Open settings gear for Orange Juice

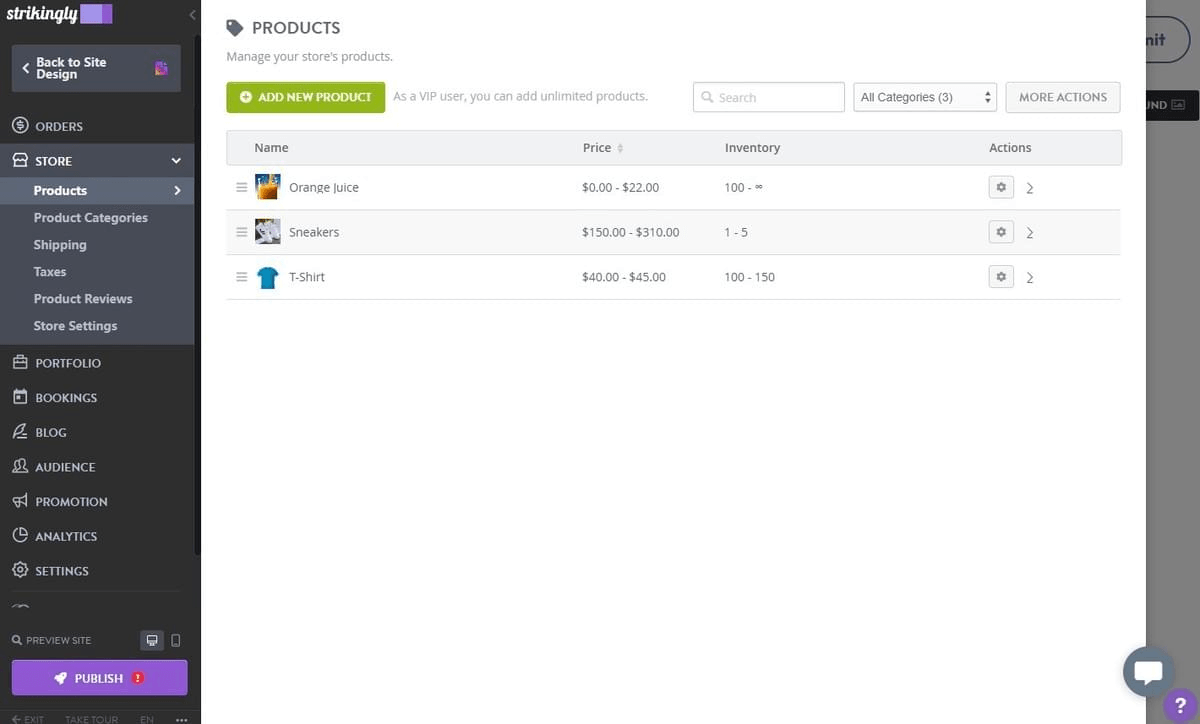[x=1001, y=187]
